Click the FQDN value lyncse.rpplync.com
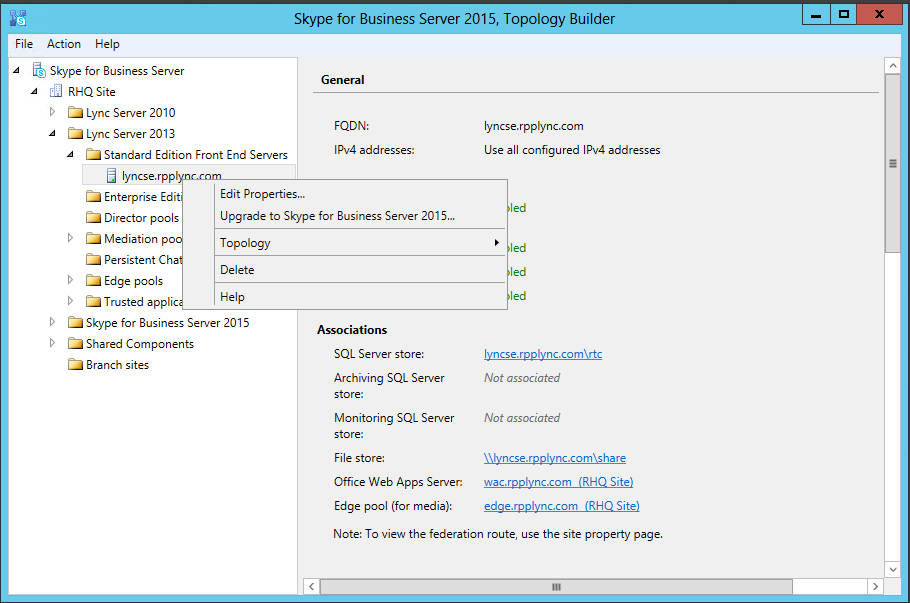 coord(533,126)
